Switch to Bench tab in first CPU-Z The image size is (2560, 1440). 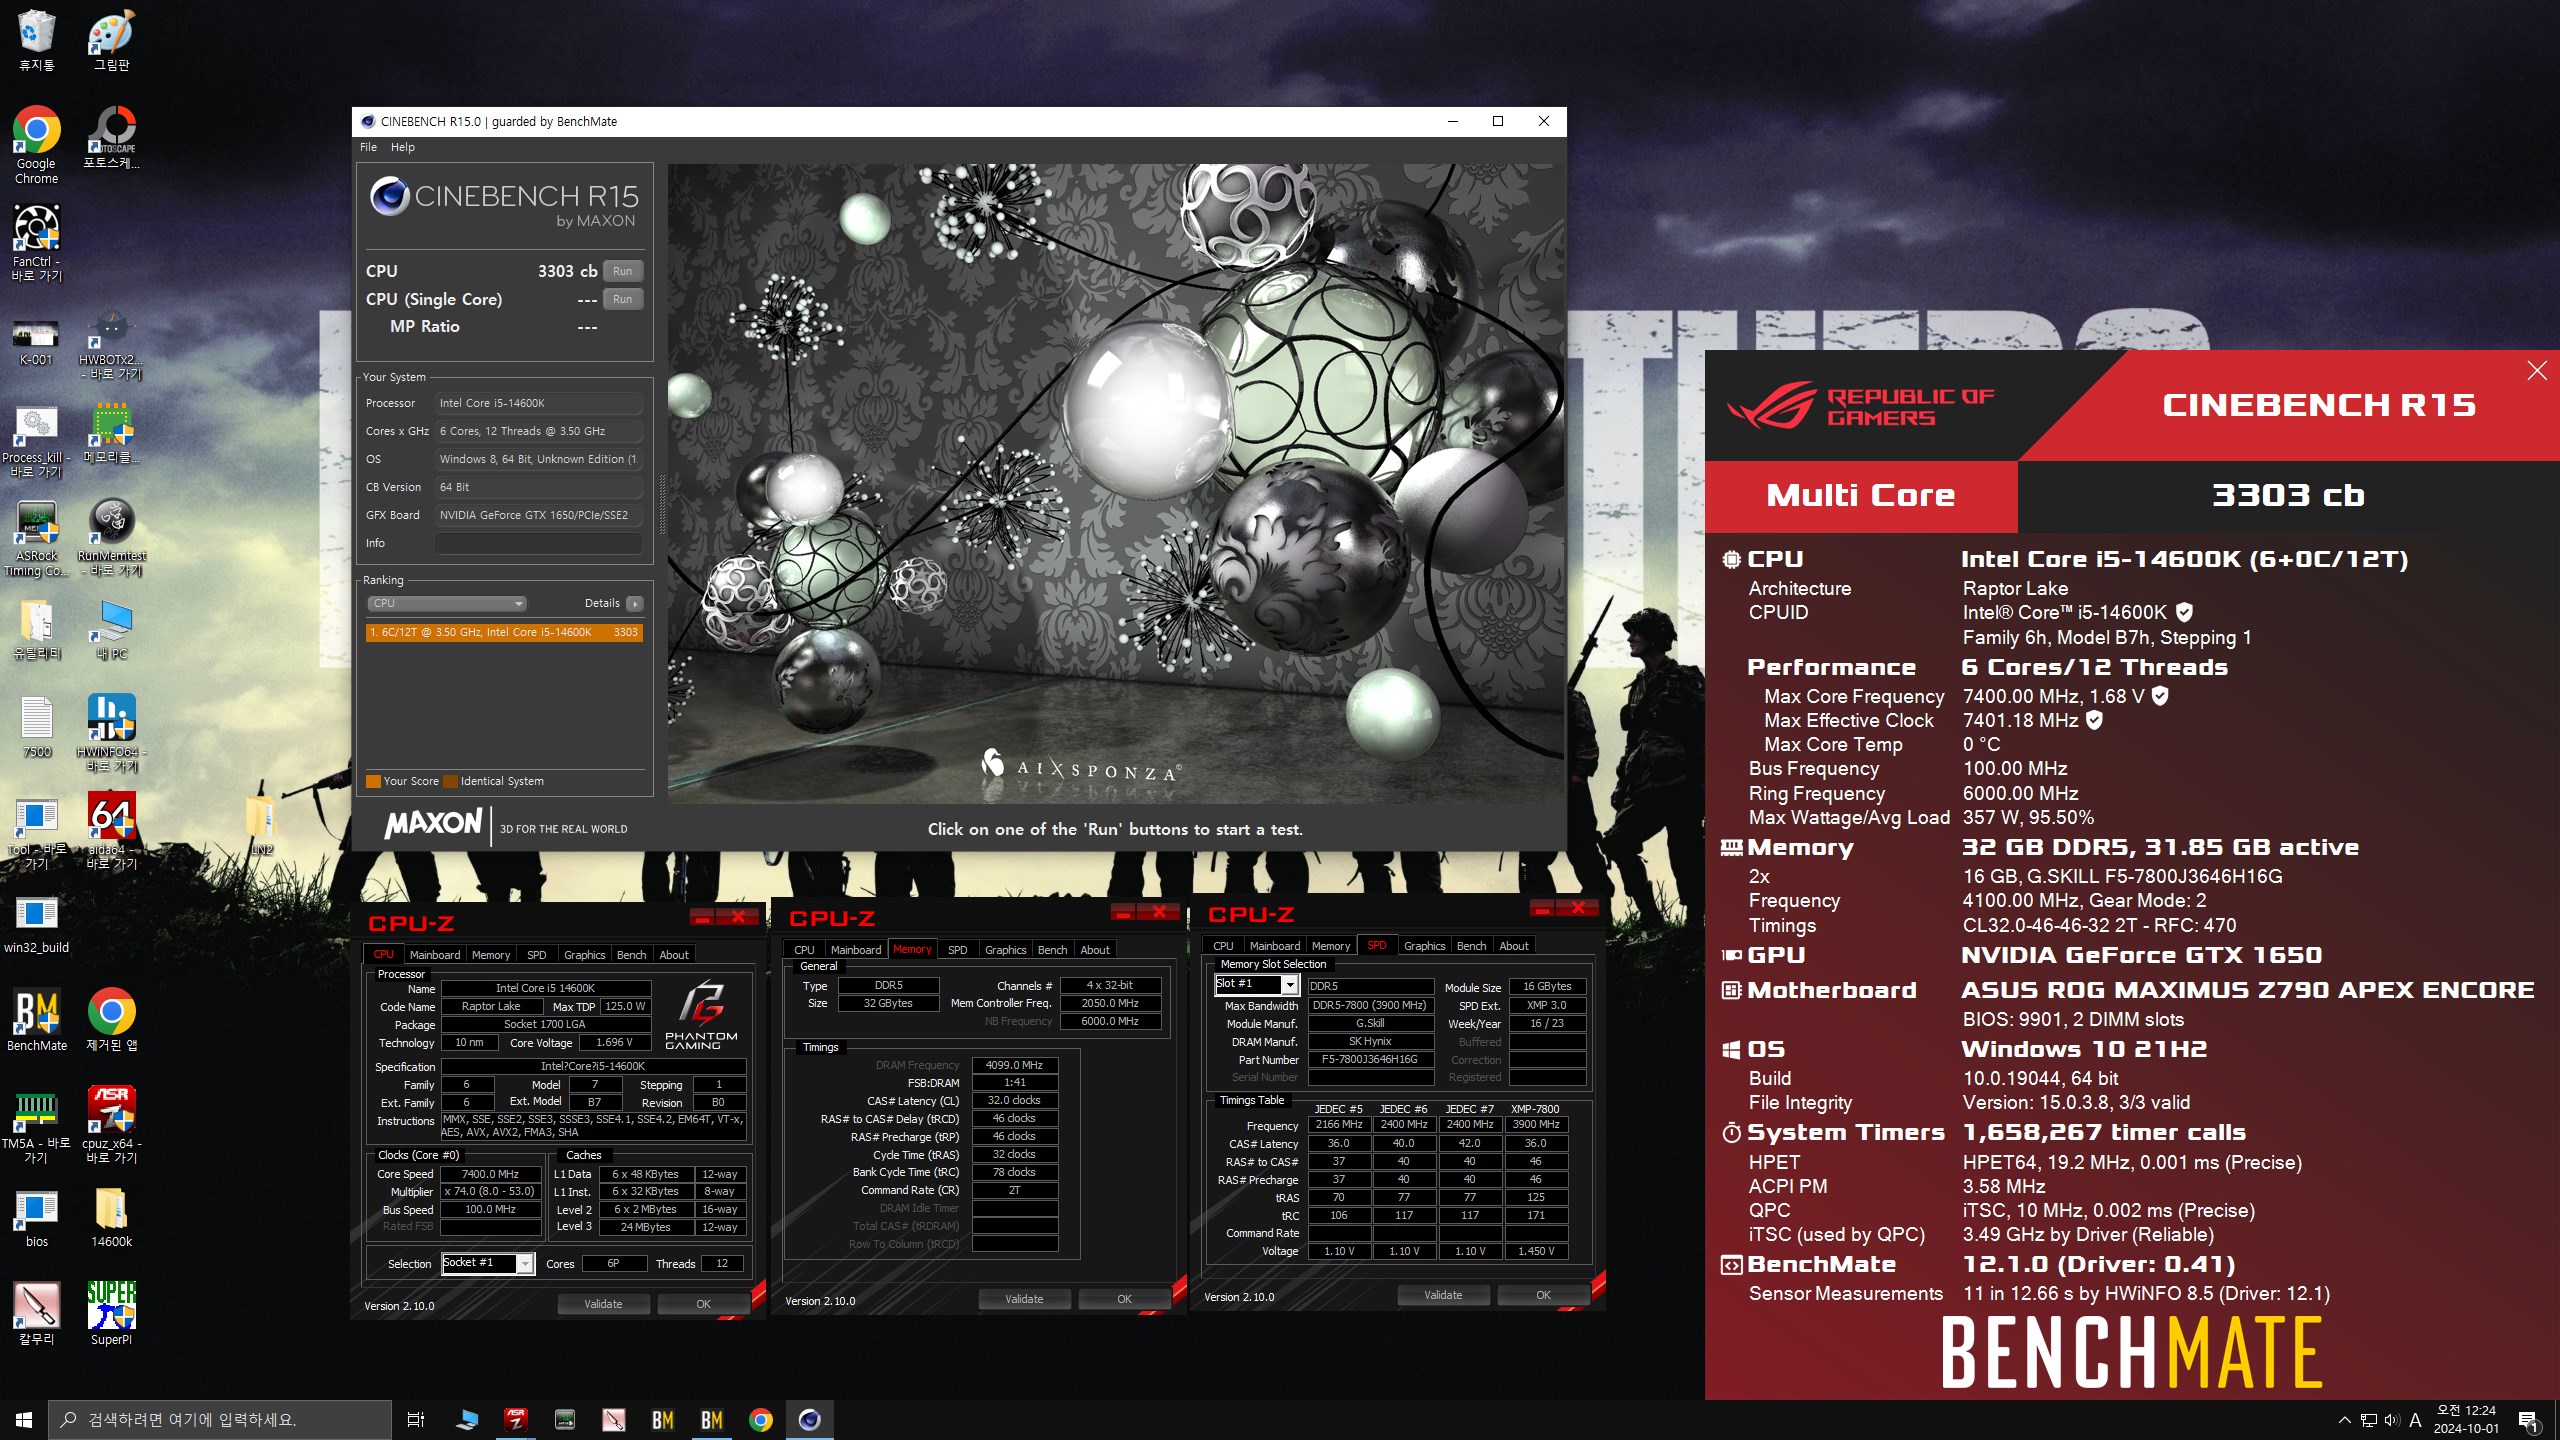(x=631, y=954)
